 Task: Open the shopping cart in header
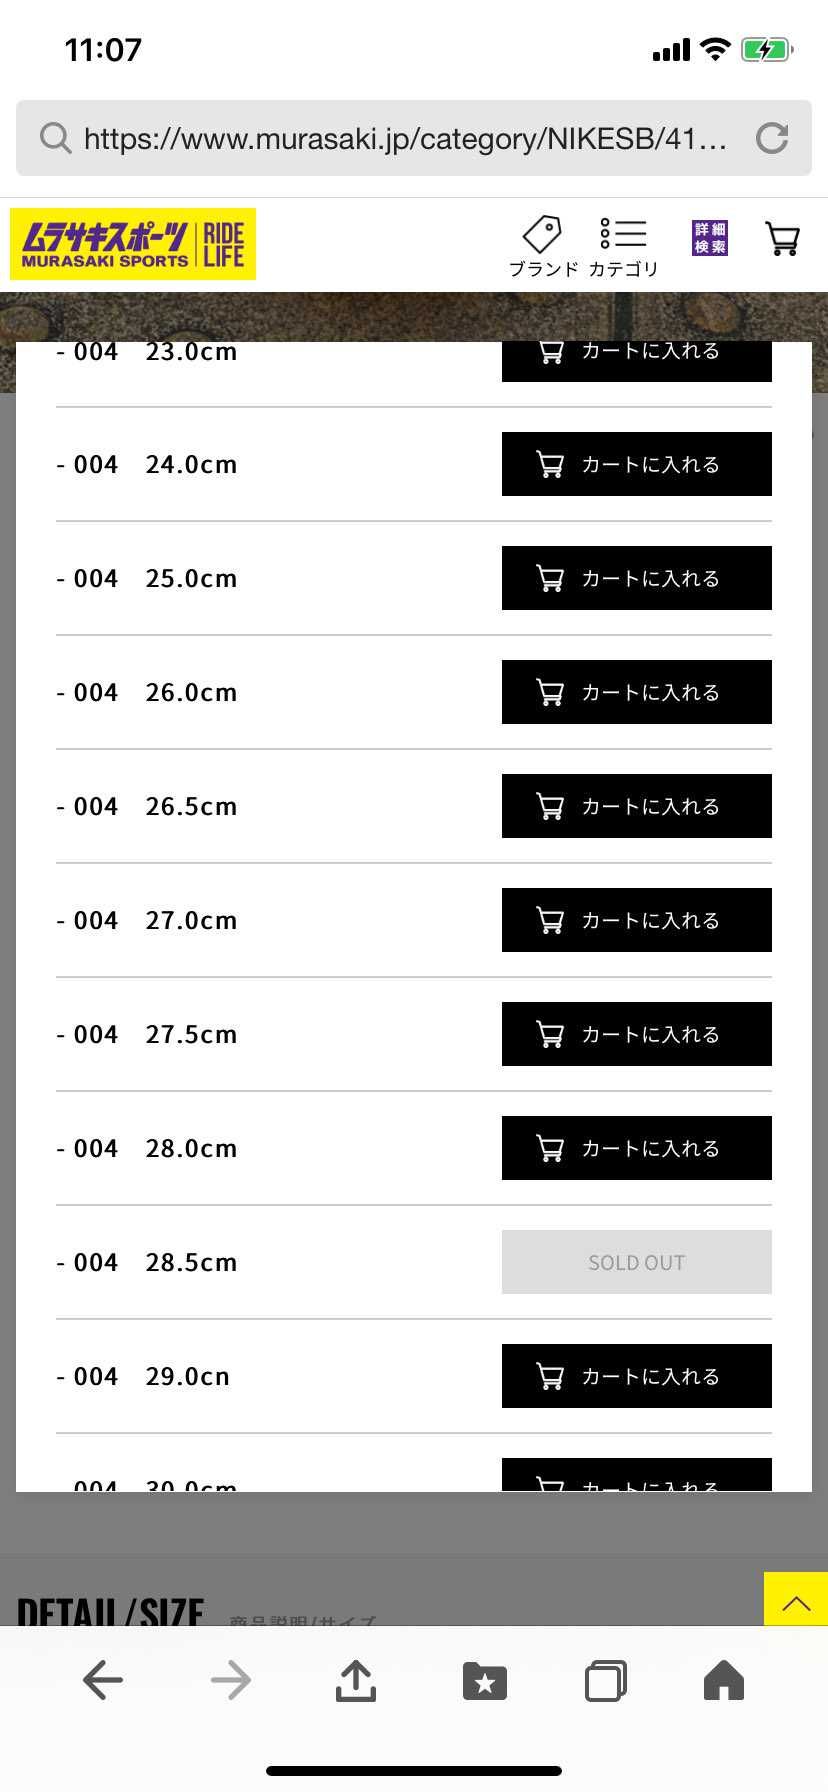pos(782,238)
